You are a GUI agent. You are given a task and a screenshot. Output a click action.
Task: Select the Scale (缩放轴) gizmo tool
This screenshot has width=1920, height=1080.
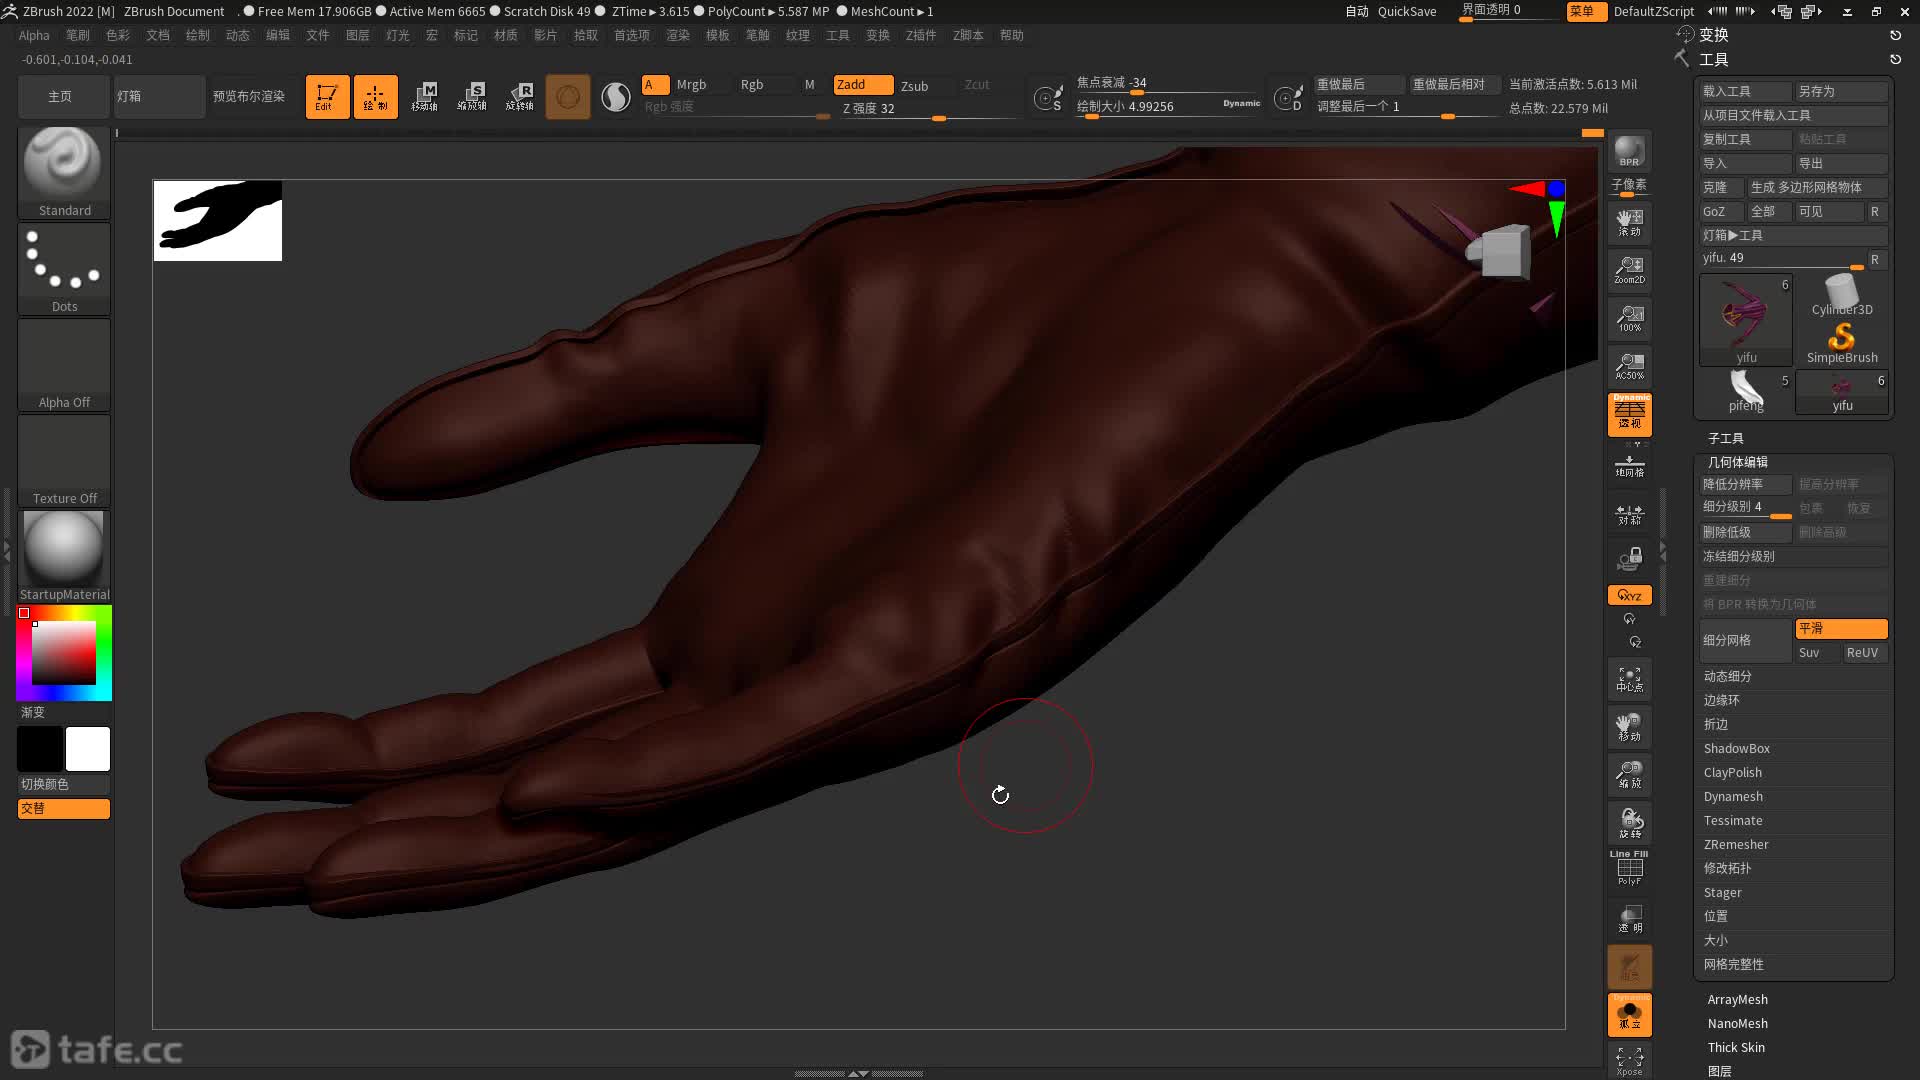coord(472,97)
